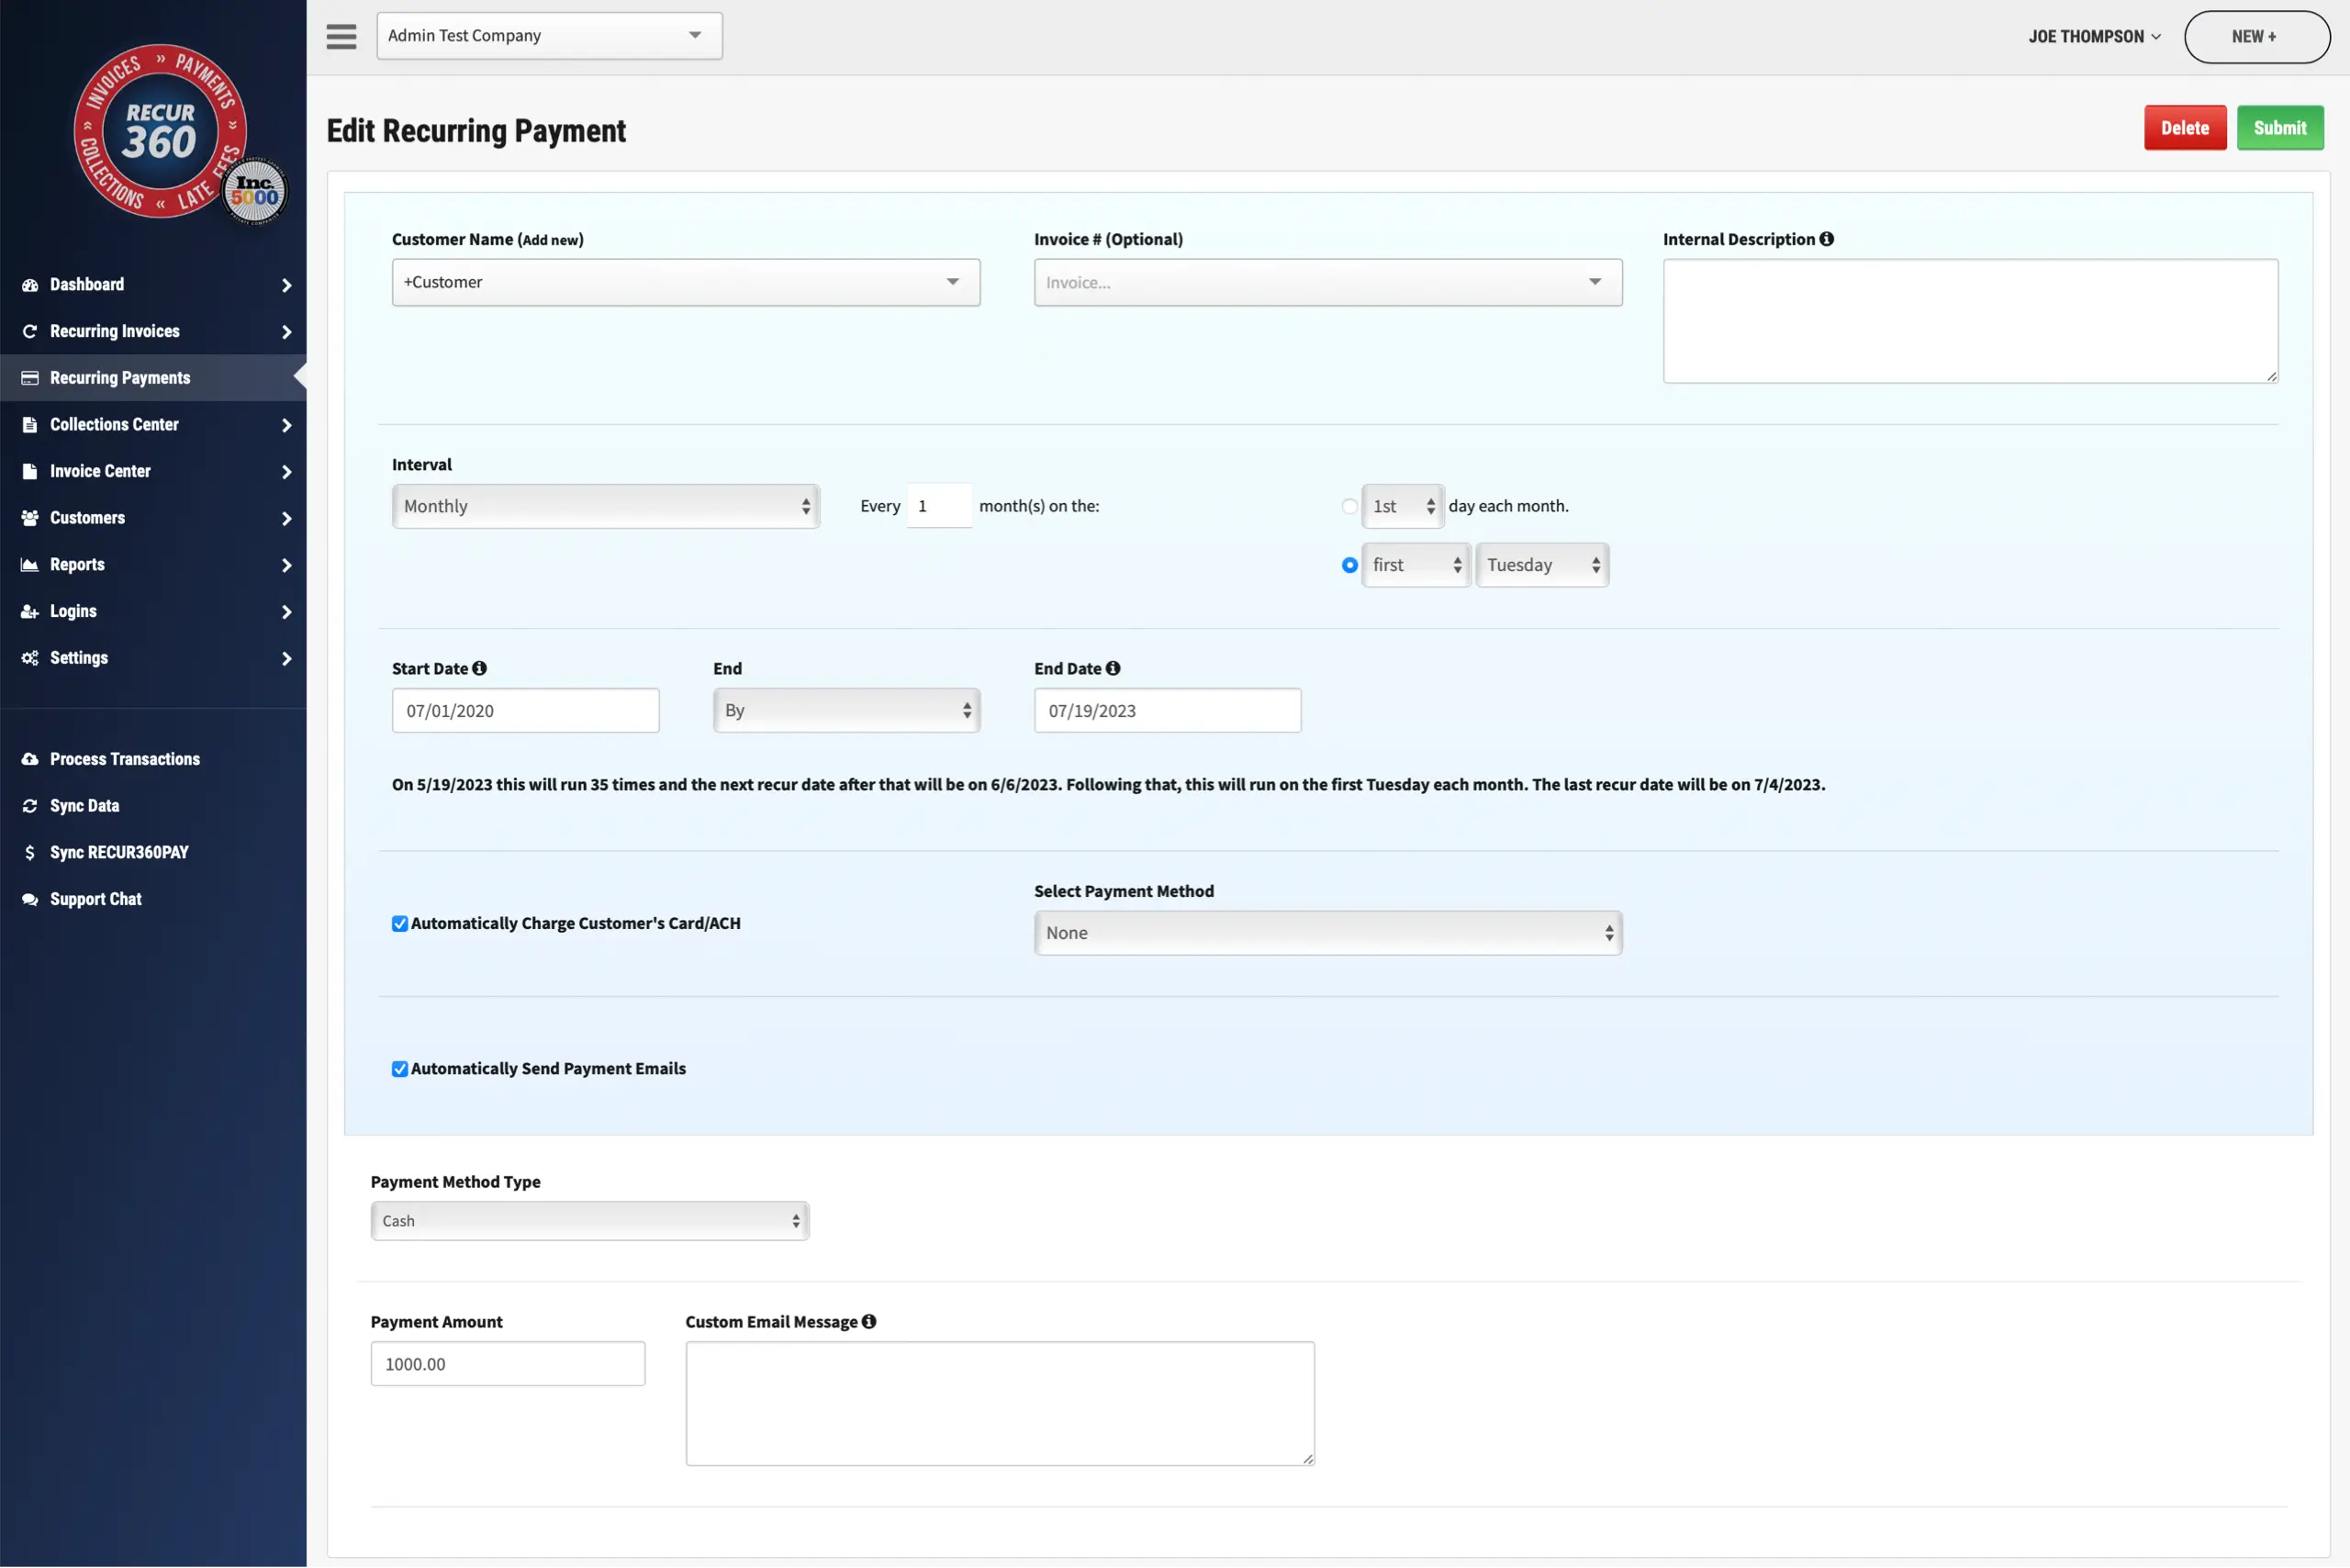The width and height of the screenshot is (2350, 1568).
Task: Click the Sync RECUR360PAY dollar icon
Action: (30, 852)
